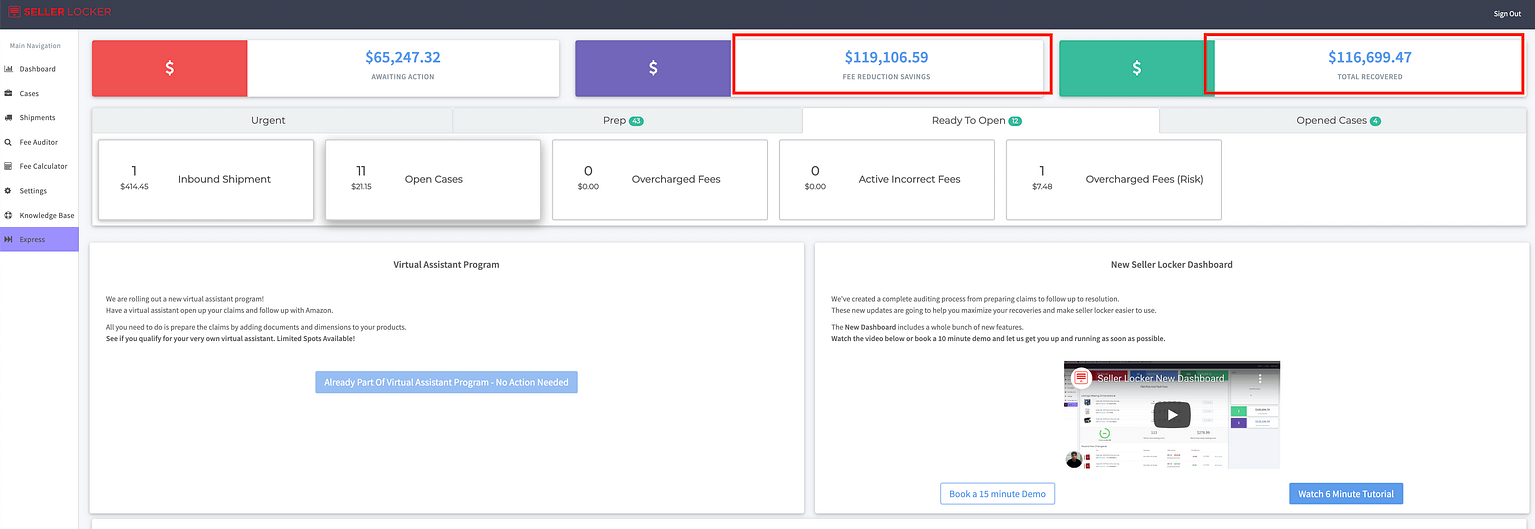Click the purple dollar sign tile
The height and width of the screenshot is (529, 1535).
pos(653,68)
